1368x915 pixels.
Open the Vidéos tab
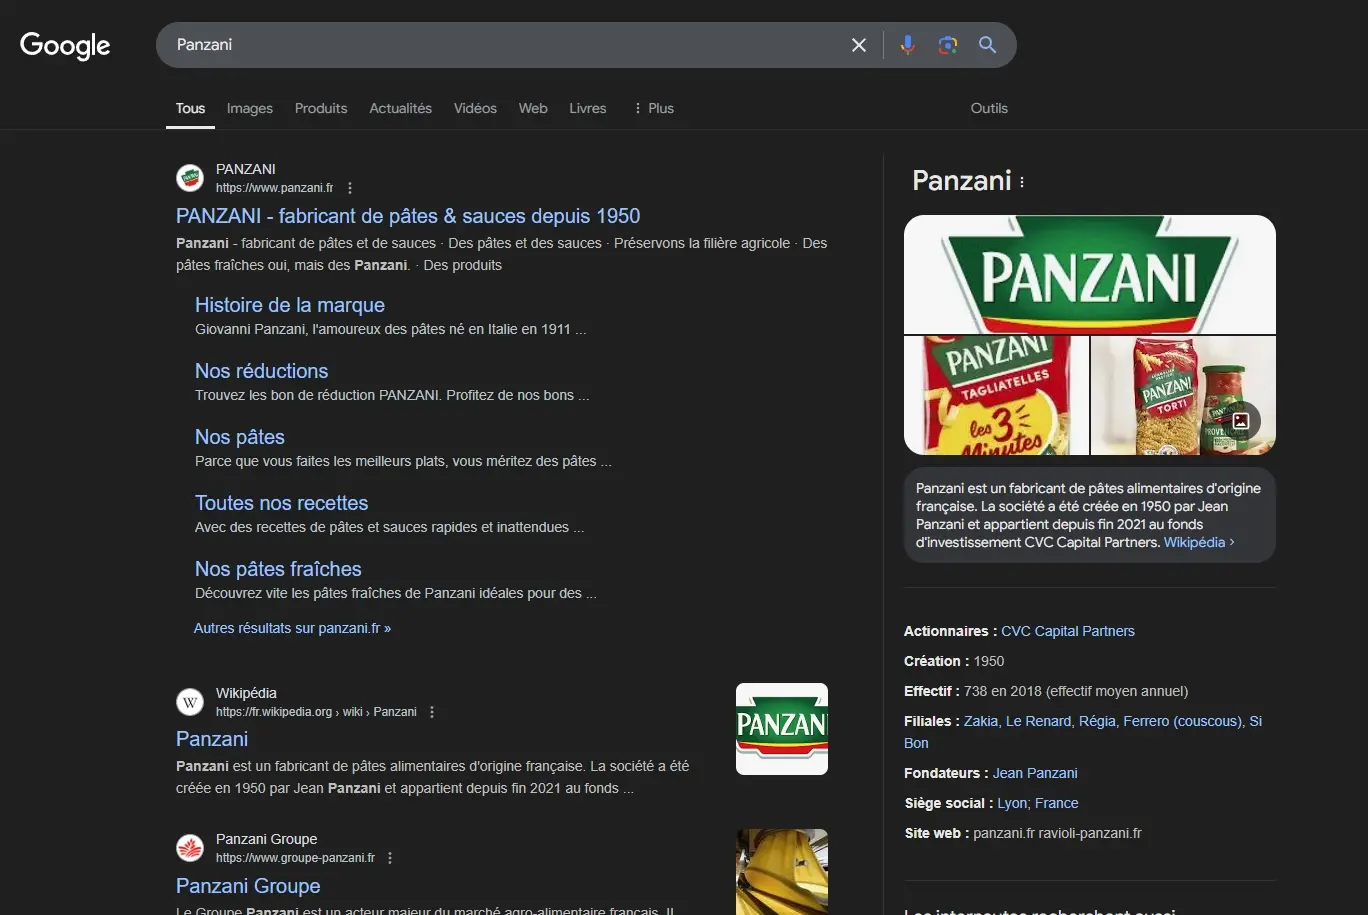tap(475, 108)
